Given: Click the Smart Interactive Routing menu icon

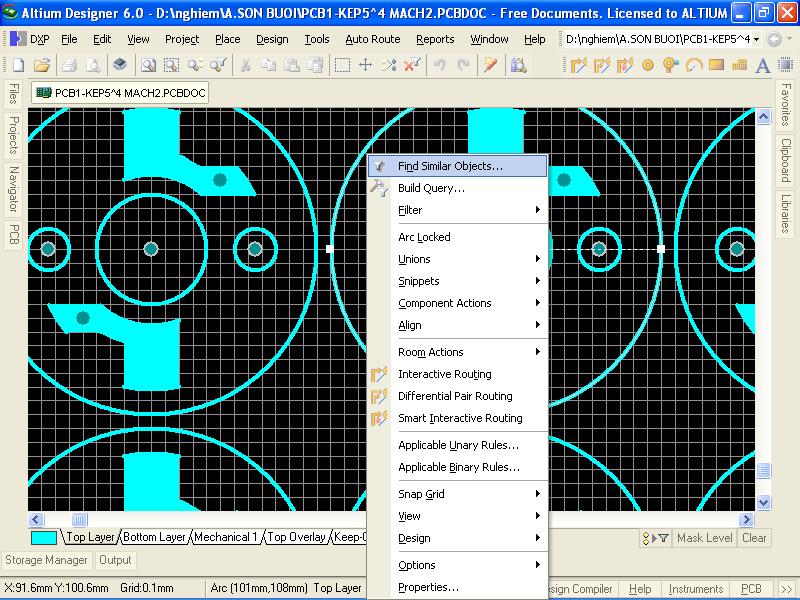Looking at the screenshot, I should click(x=378, y=418).
